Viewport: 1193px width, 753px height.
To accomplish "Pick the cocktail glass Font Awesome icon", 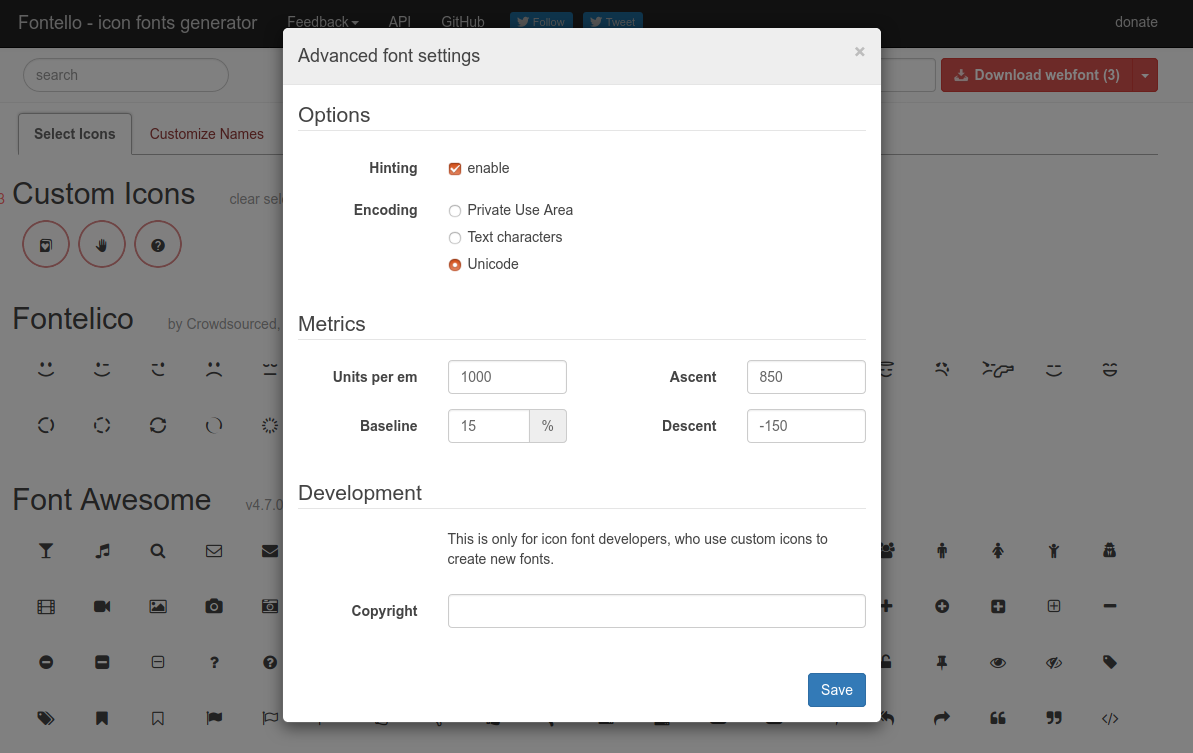I will (x=46, y=550).
